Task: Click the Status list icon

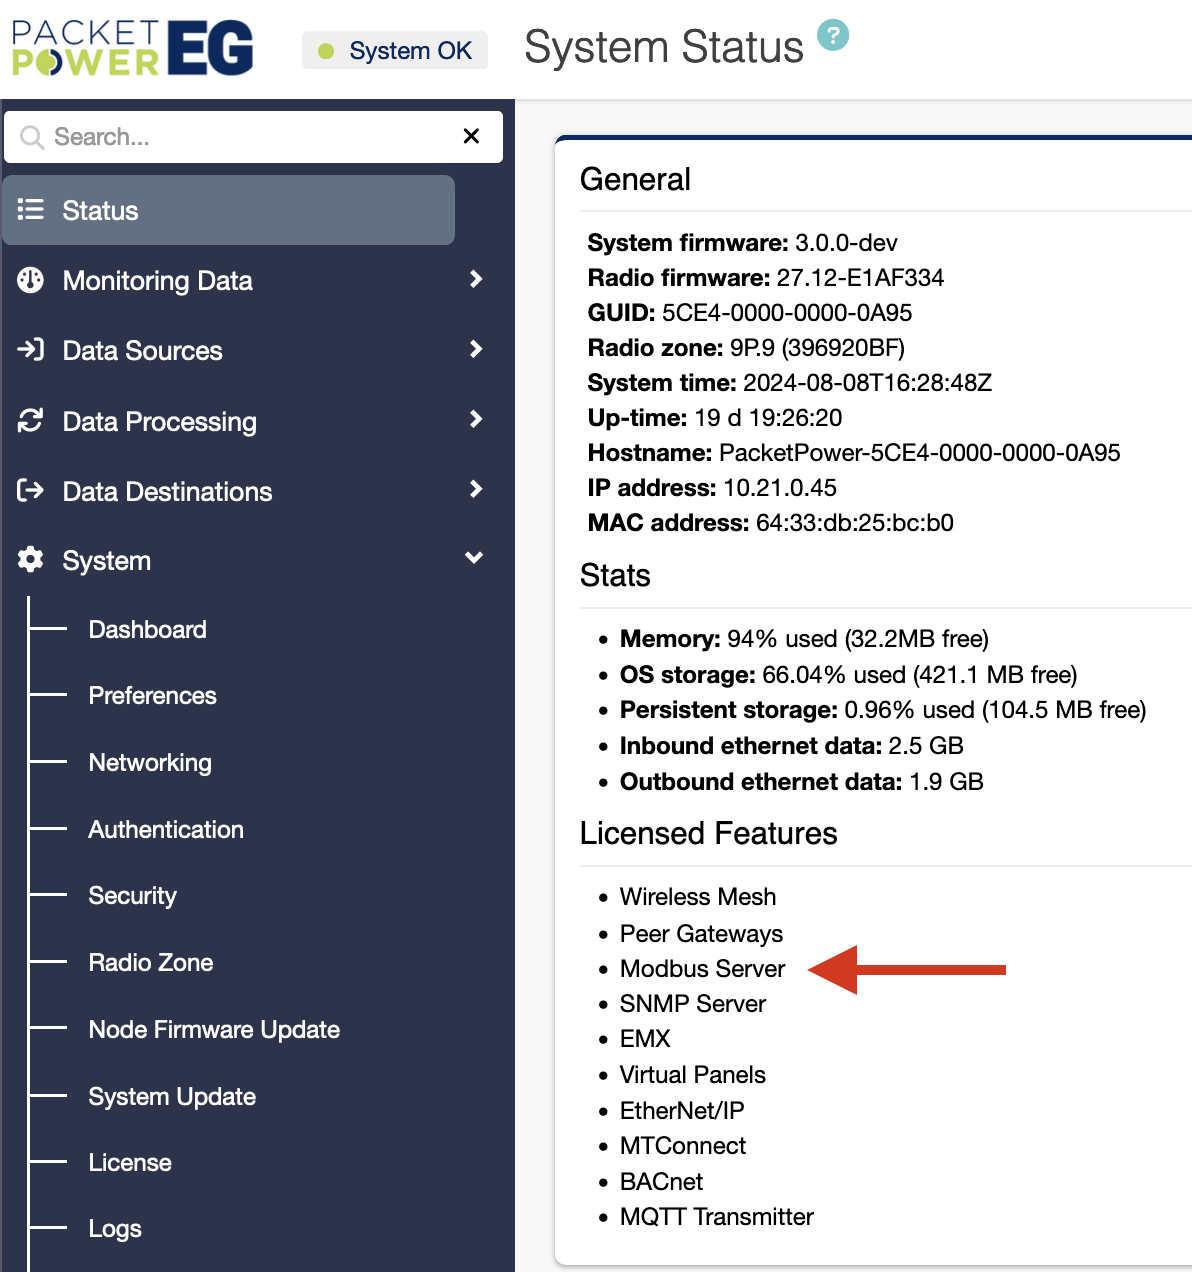Action: pyautogui.click(x=30, y=210)
